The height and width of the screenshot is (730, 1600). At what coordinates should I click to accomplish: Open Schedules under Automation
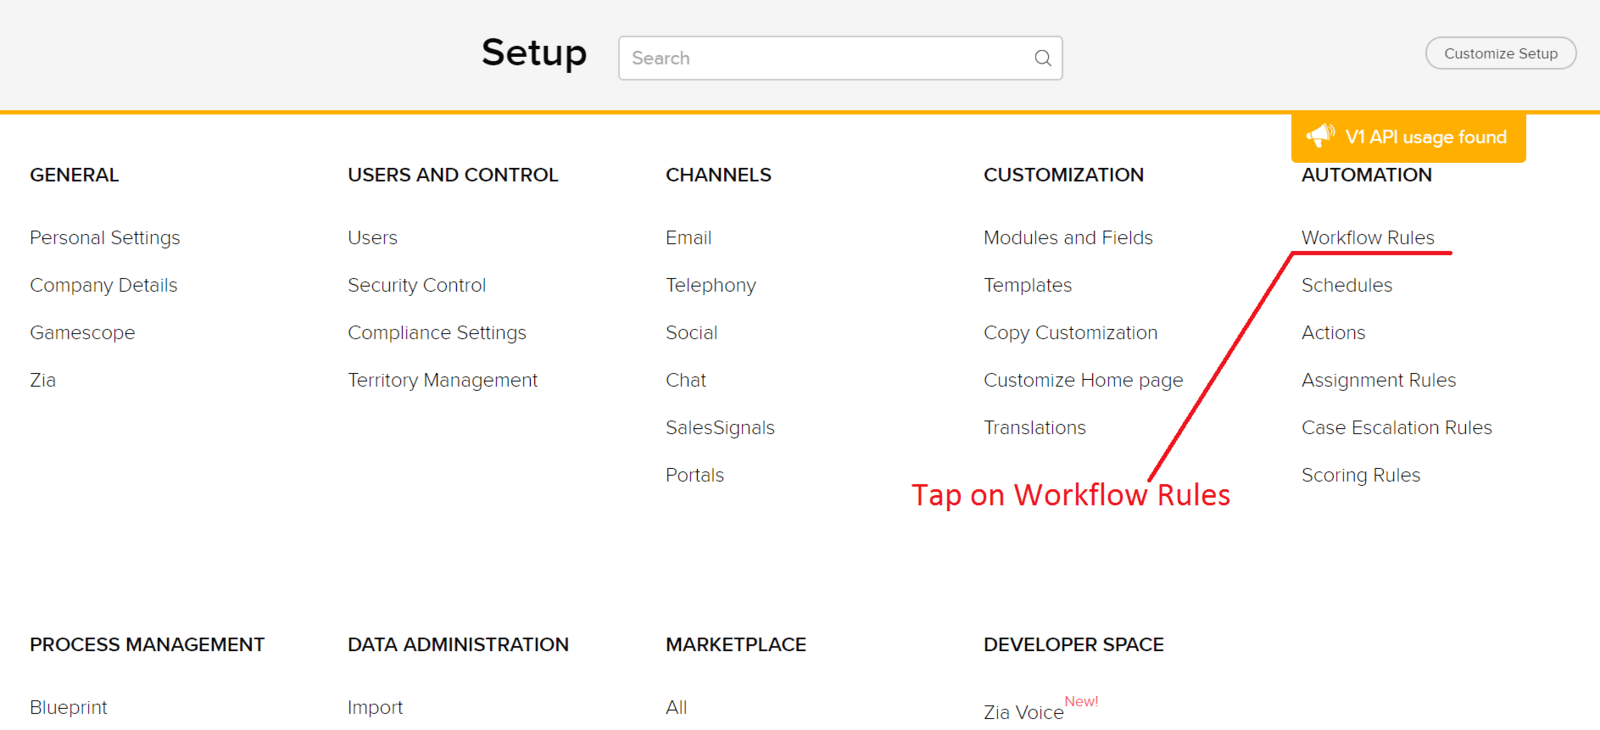point(1347,285)
